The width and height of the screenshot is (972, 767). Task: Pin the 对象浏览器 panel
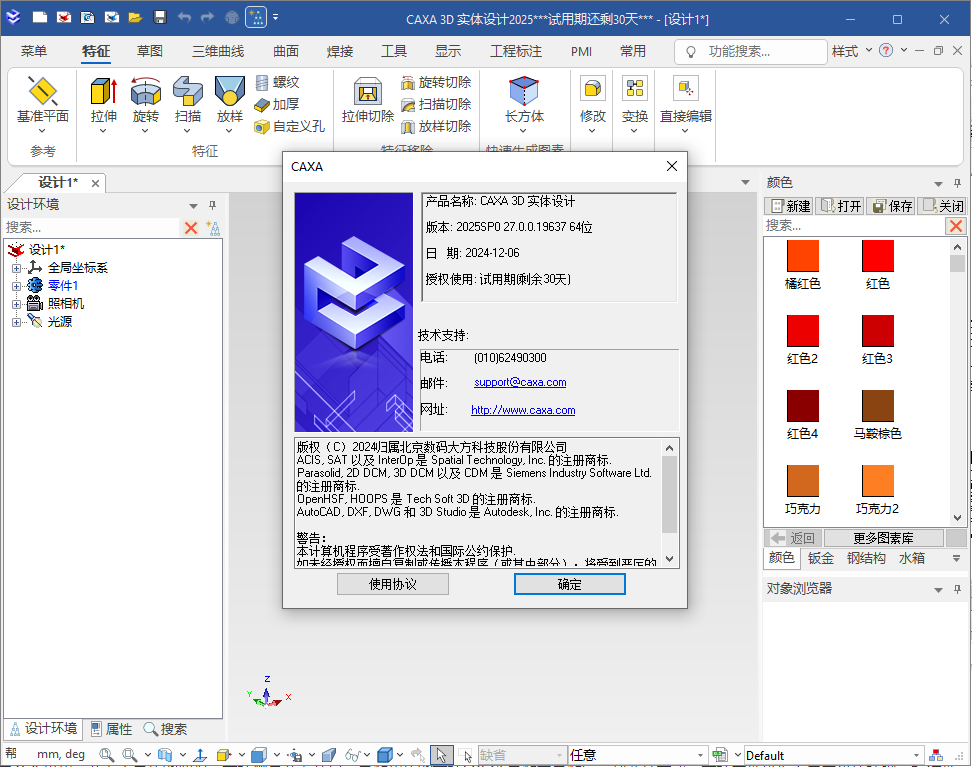click(957, 589)
